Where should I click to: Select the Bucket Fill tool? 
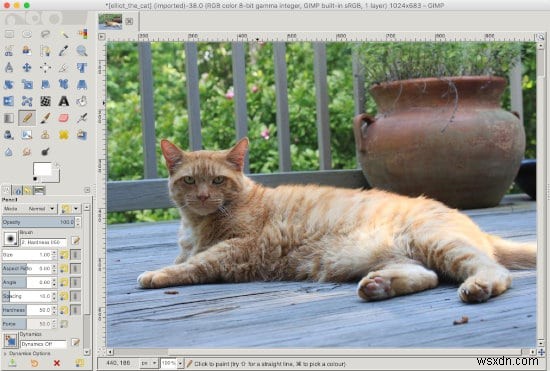82,101
